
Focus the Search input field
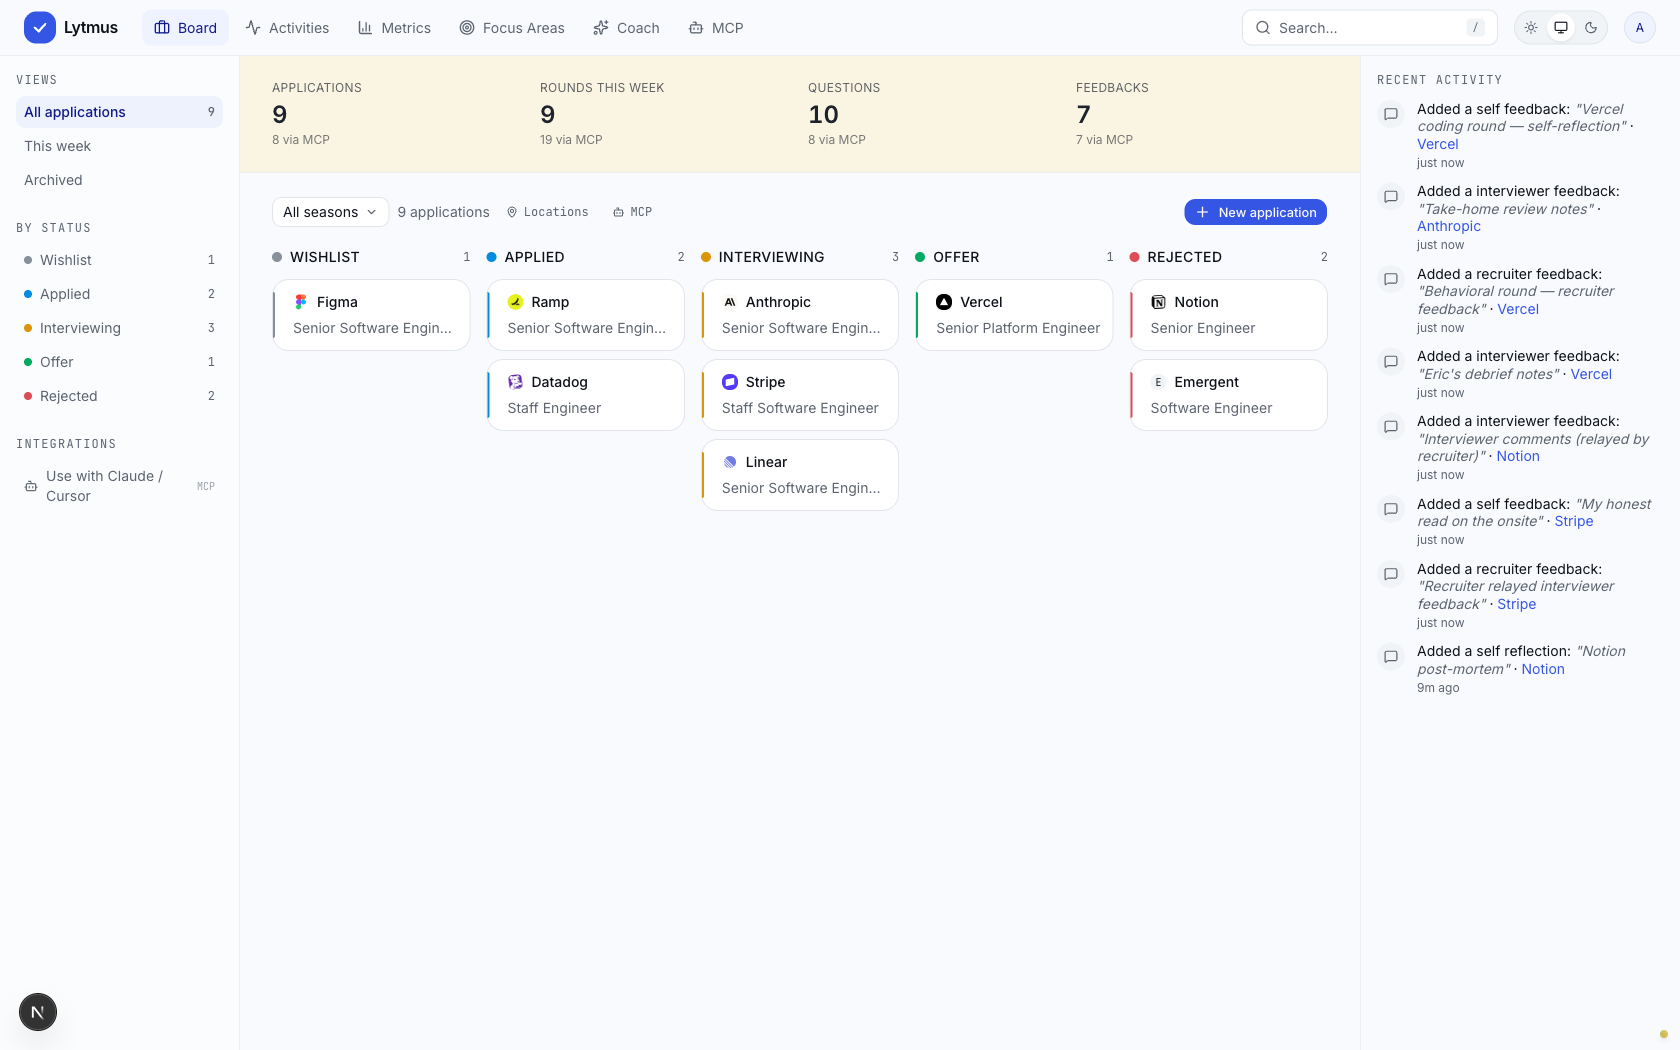[1369, 28]
